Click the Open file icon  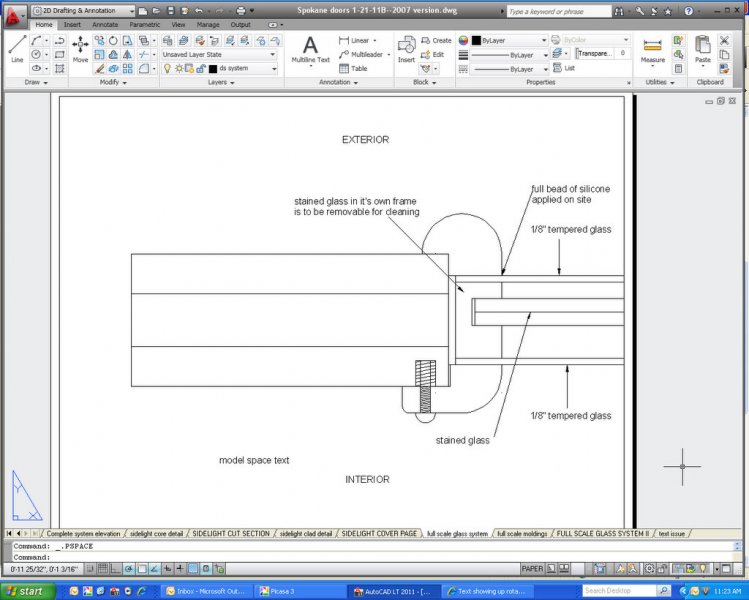pos(156,11)
